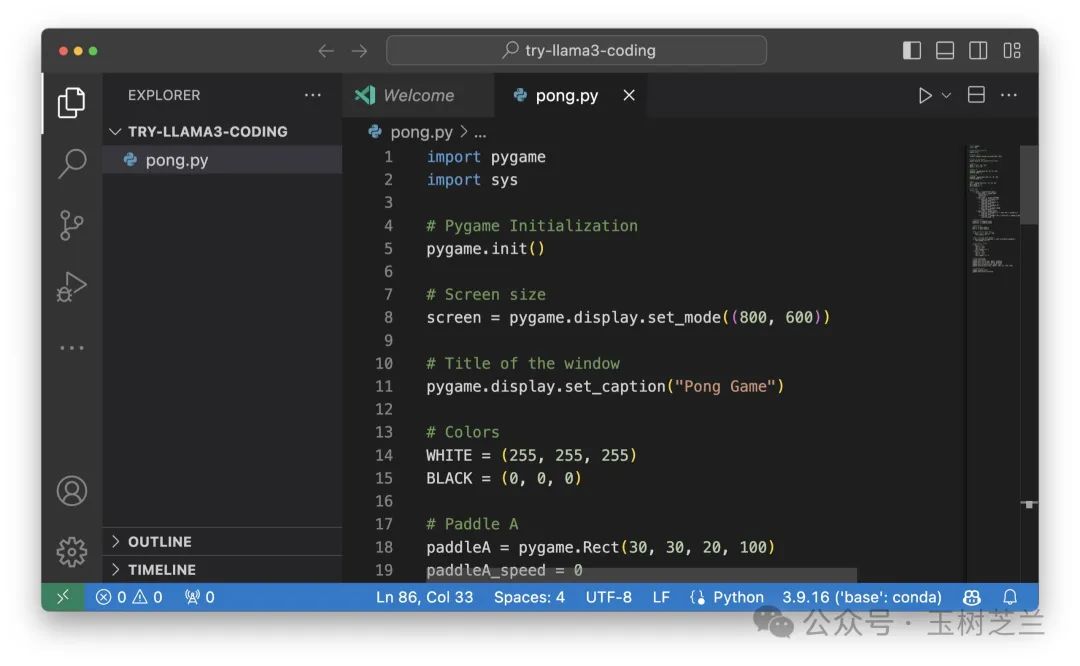The width and height of the screenshot is (1080, 666).
Task: Select the pong.py editor tab
Action: pyautogui.click(x=566, y=95)
